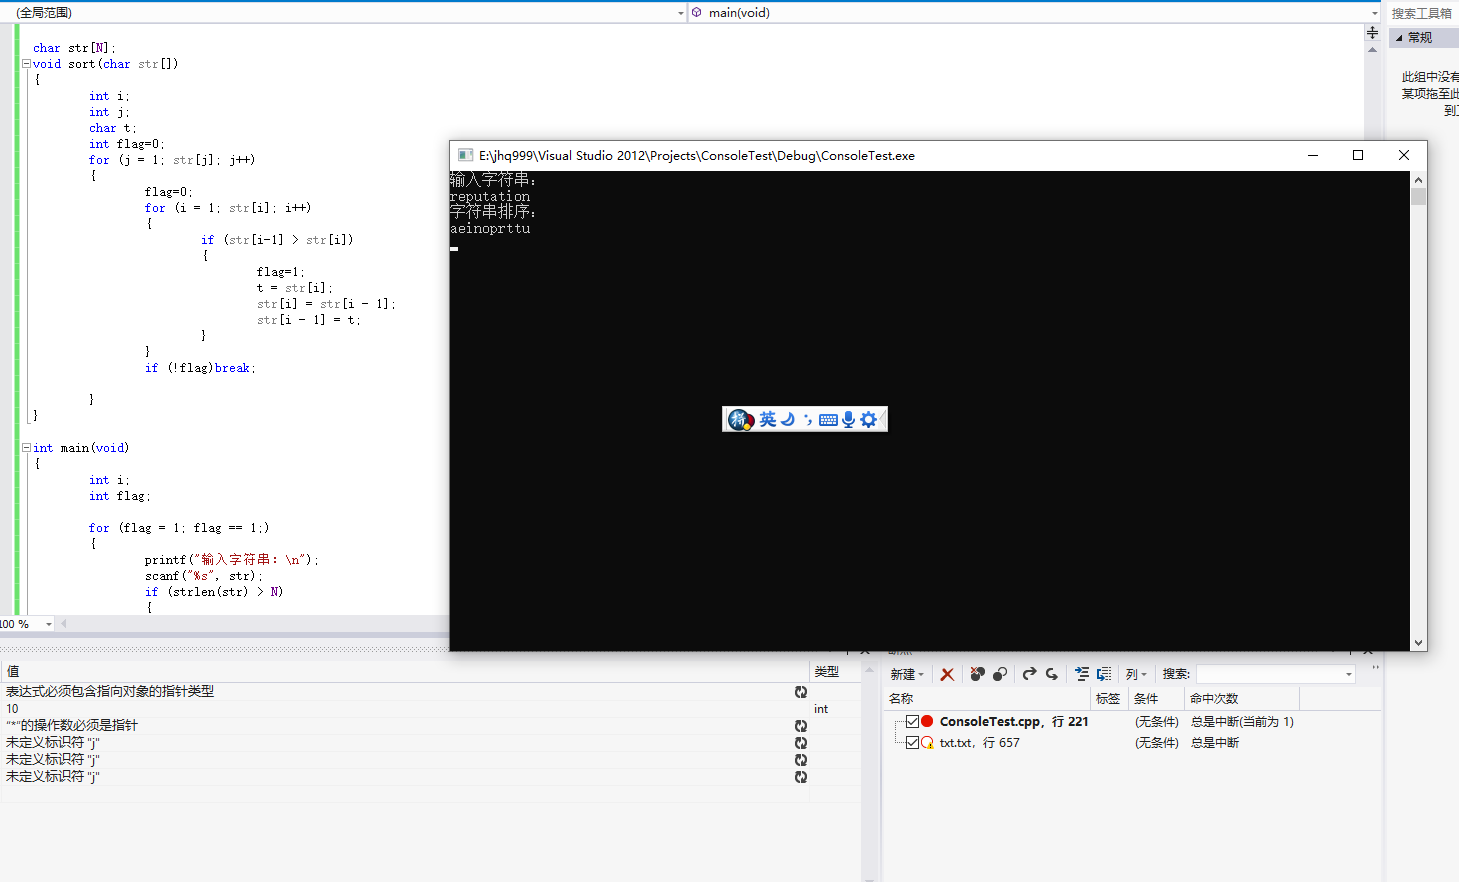
Task: Click export breakpoints arrow icon
Action: point(1029,674)
